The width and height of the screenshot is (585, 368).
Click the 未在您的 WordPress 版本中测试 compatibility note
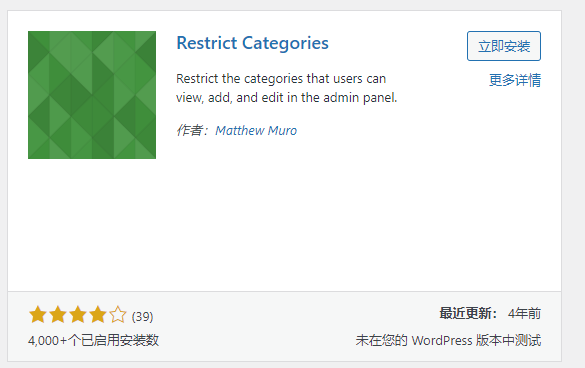pyautogui.click(x=448, y=340)
